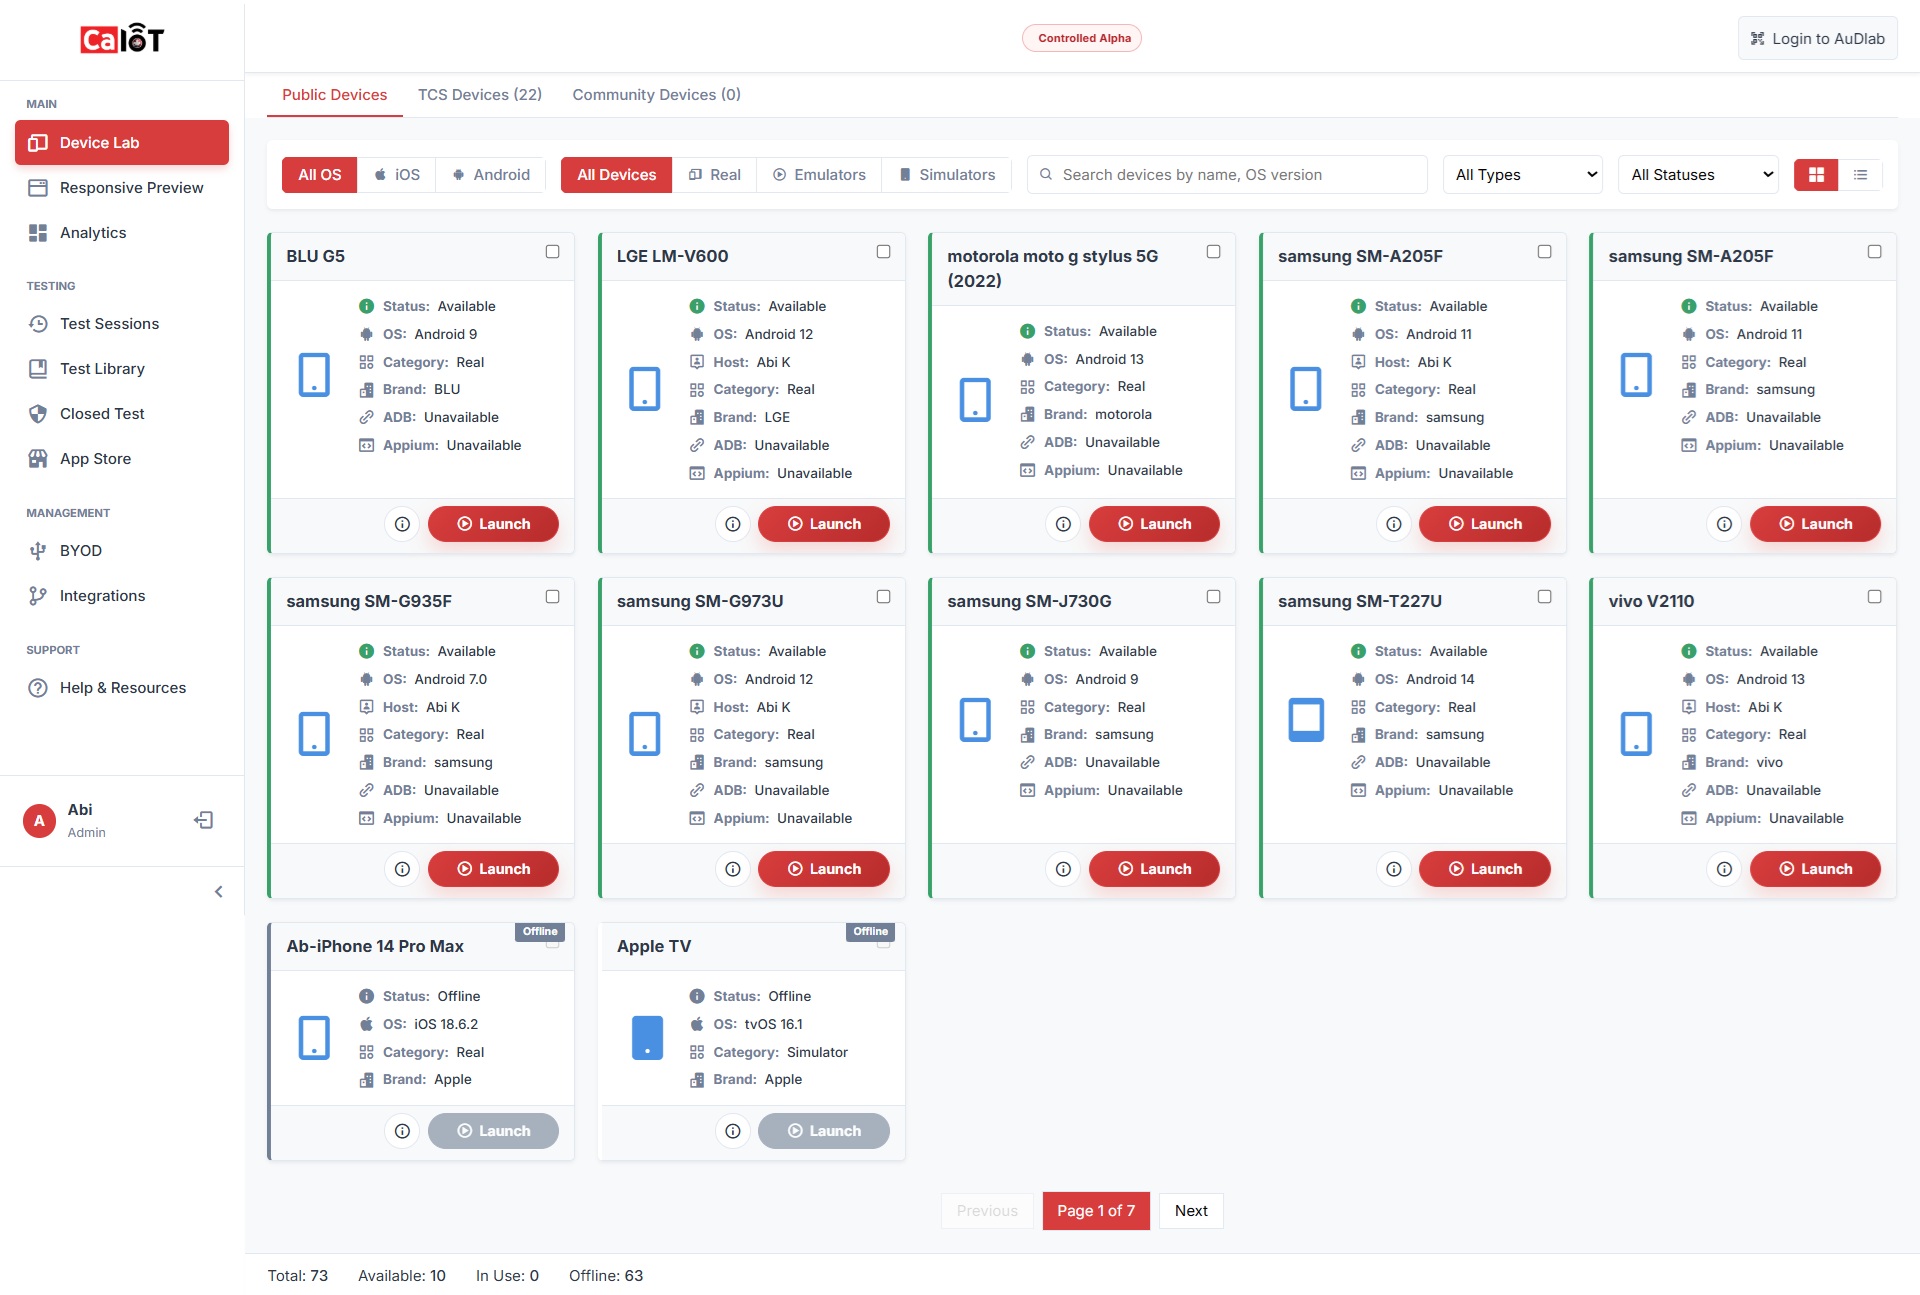Launch the samsung SM-J730G device

coord(1154,869)
